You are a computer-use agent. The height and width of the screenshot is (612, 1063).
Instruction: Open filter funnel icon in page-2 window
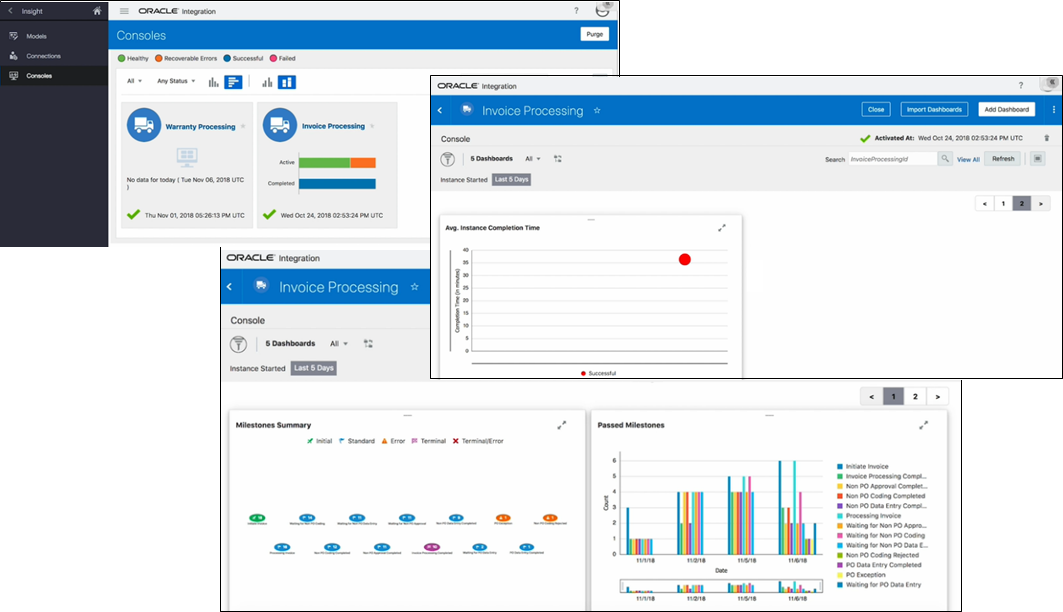[x=447, y=159]
